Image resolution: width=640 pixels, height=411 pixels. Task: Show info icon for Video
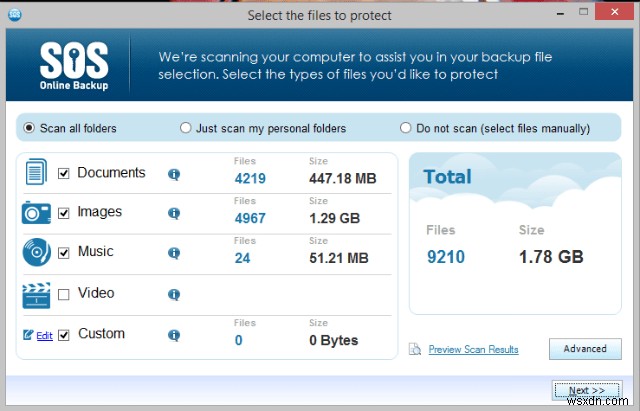pyautogui.click(x=174, y=294)
